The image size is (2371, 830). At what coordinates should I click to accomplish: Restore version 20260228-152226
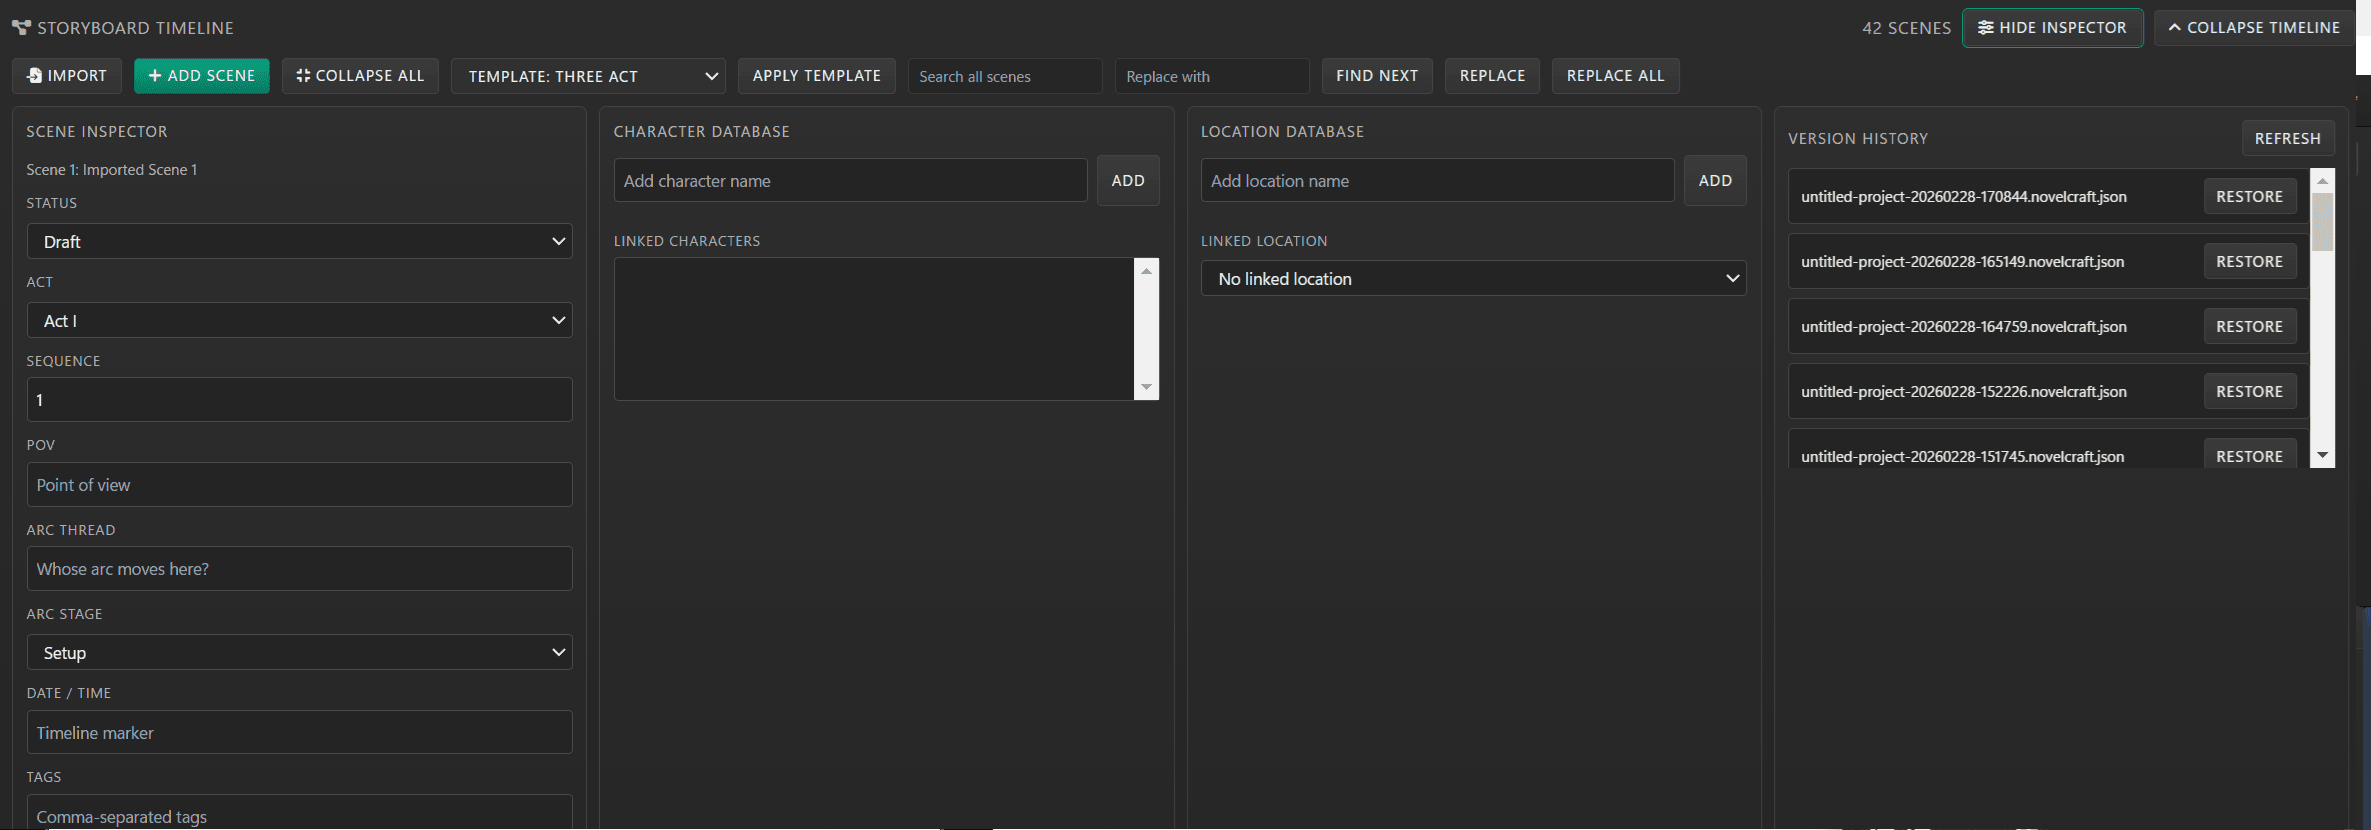click(x=2250, y=391)
